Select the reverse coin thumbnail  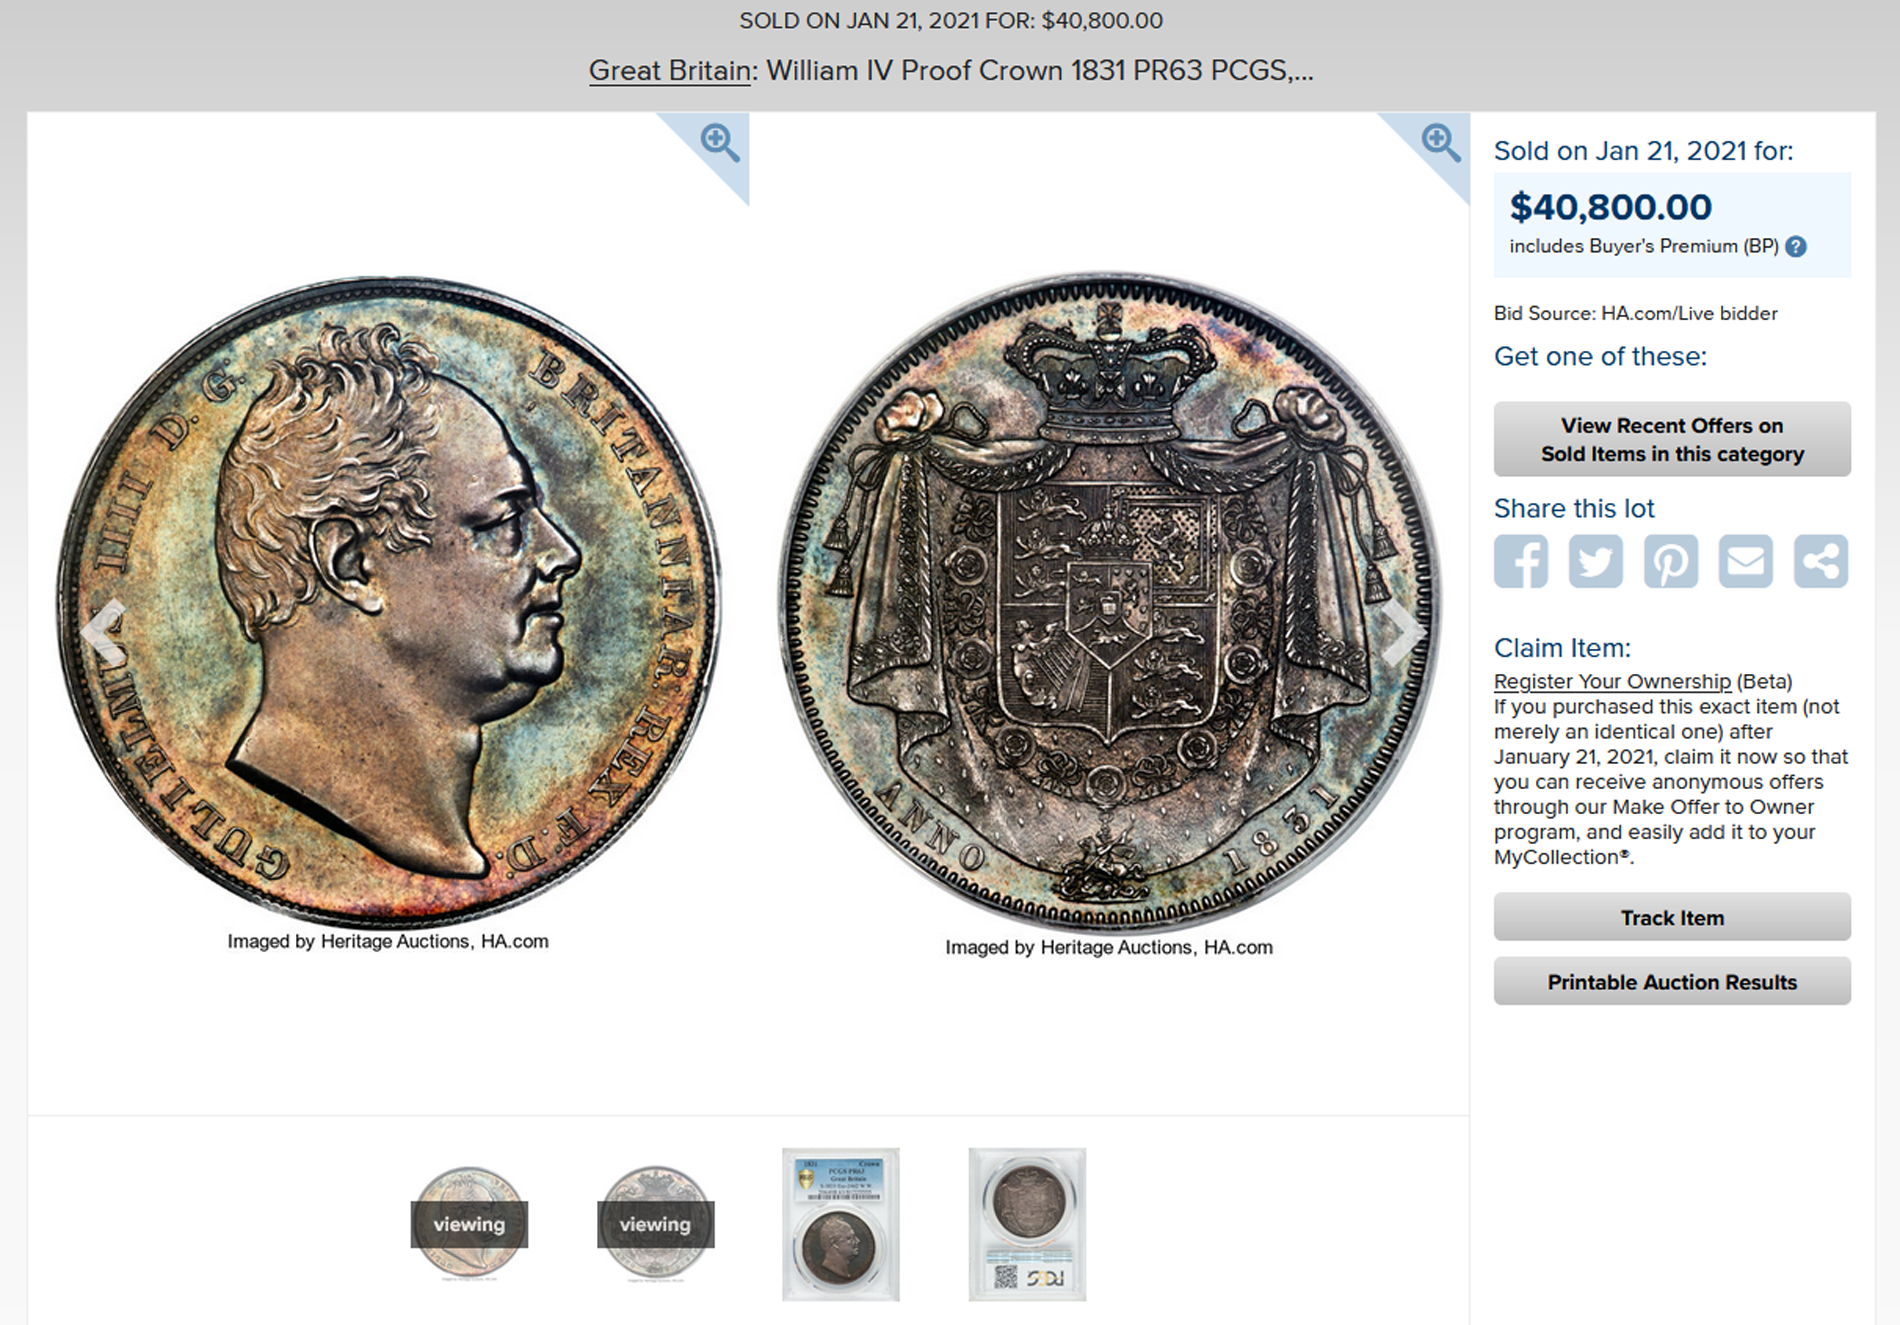click(655, 1224)
